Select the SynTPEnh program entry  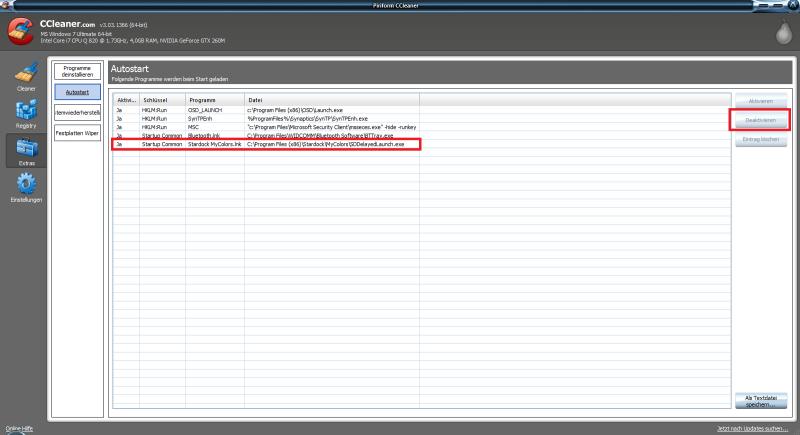coord(199,119)
